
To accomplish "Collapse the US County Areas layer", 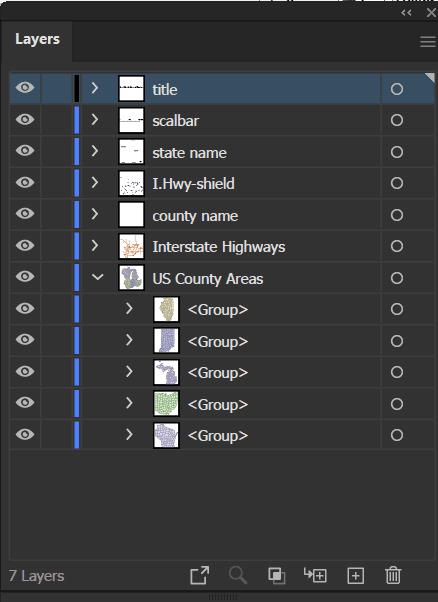I will 98,277.
